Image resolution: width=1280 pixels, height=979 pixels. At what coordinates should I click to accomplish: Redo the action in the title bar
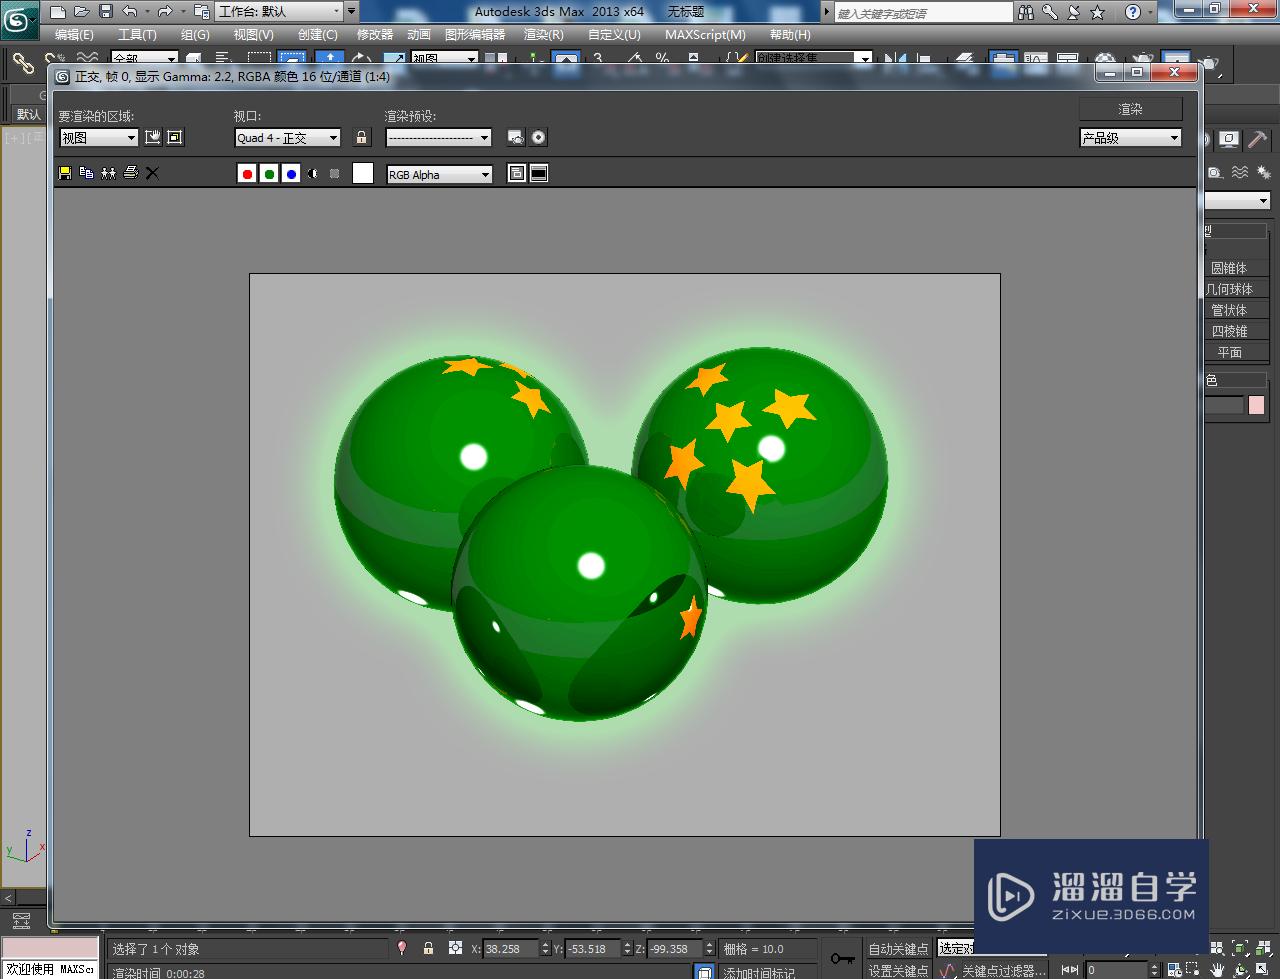click(165, 12)
